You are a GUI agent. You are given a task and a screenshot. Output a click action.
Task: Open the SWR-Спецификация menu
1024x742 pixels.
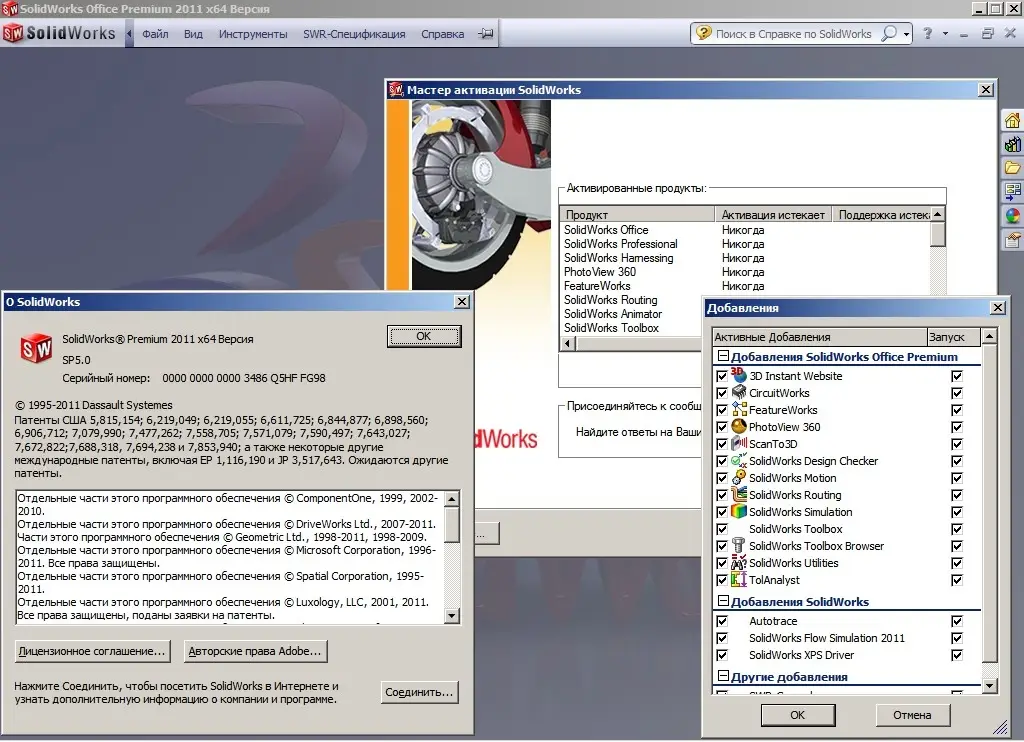(x=354, y=34)
